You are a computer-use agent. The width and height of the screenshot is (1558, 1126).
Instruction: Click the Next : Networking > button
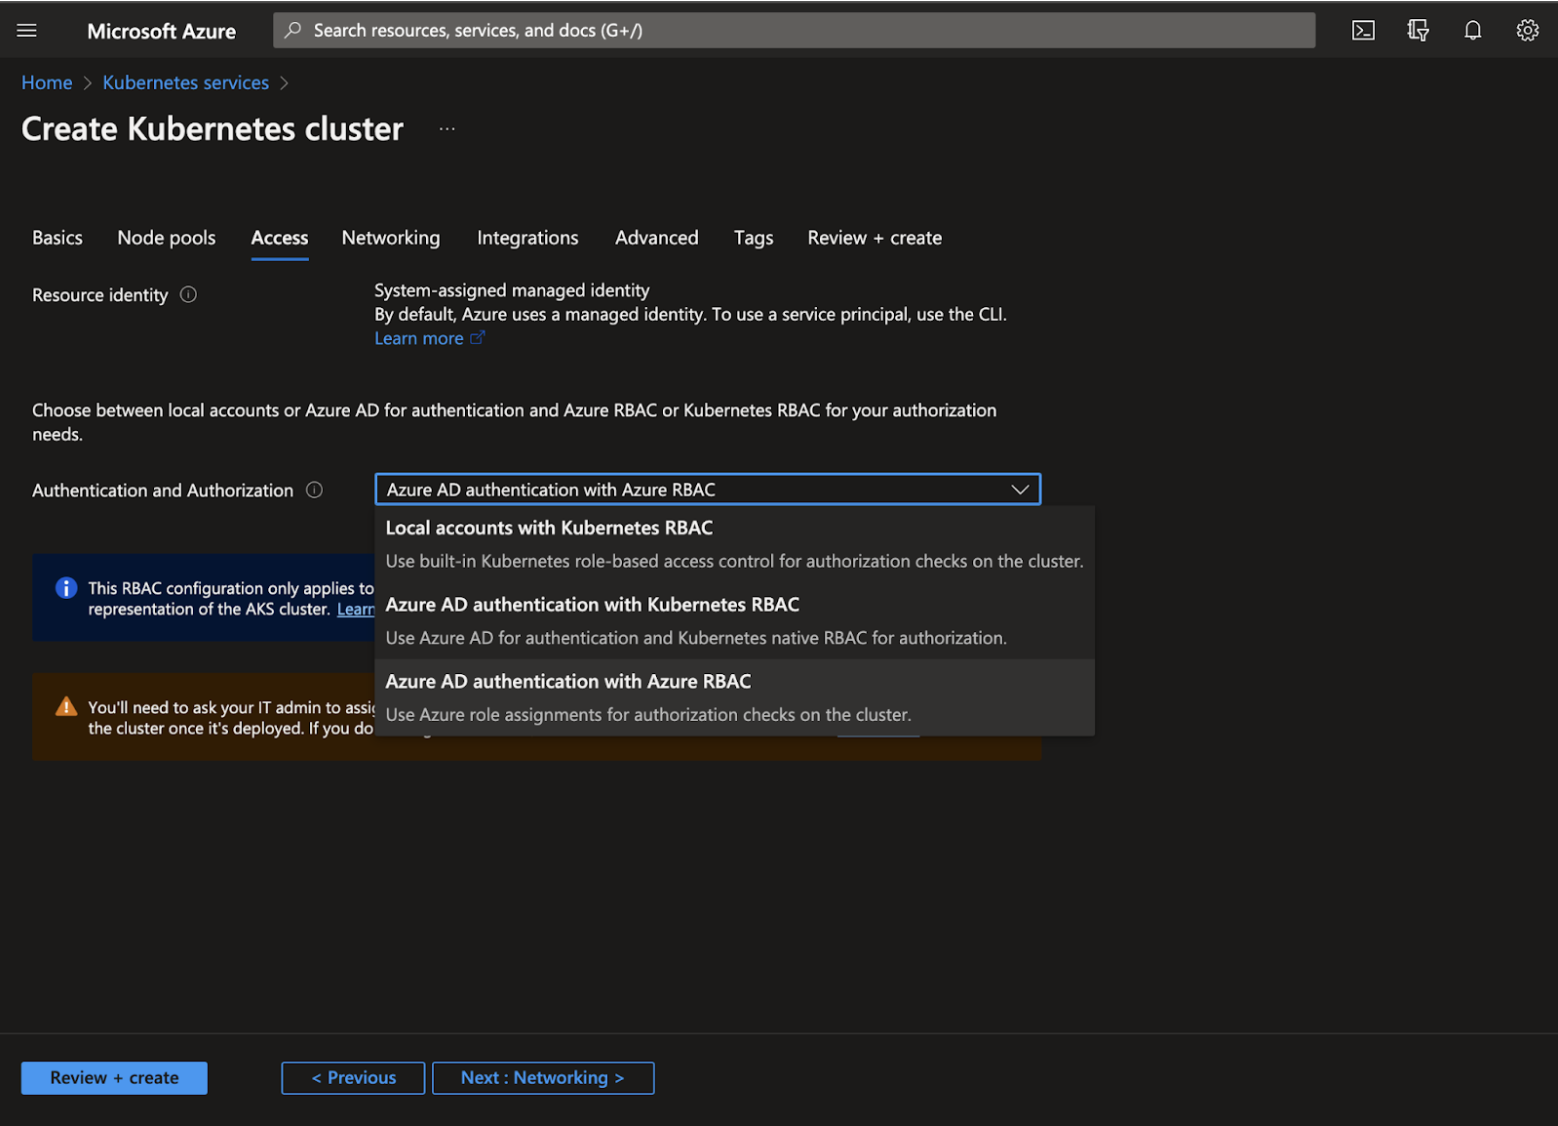click(543, 1078)
